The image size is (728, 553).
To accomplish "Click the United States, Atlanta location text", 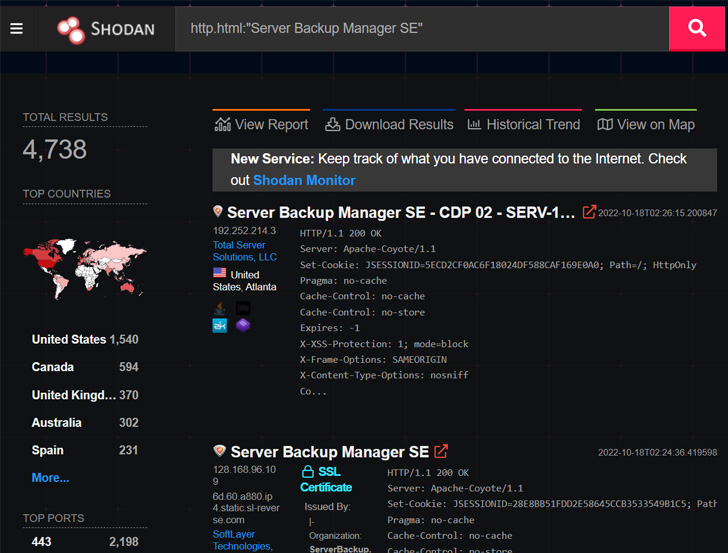I will (245, 281).
